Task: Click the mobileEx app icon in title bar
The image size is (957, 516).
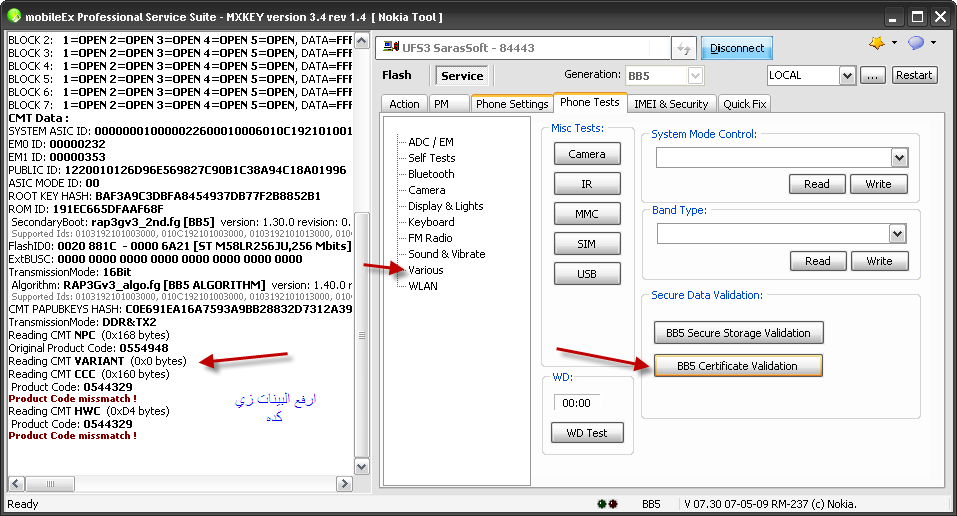Action: click(13, 16)
